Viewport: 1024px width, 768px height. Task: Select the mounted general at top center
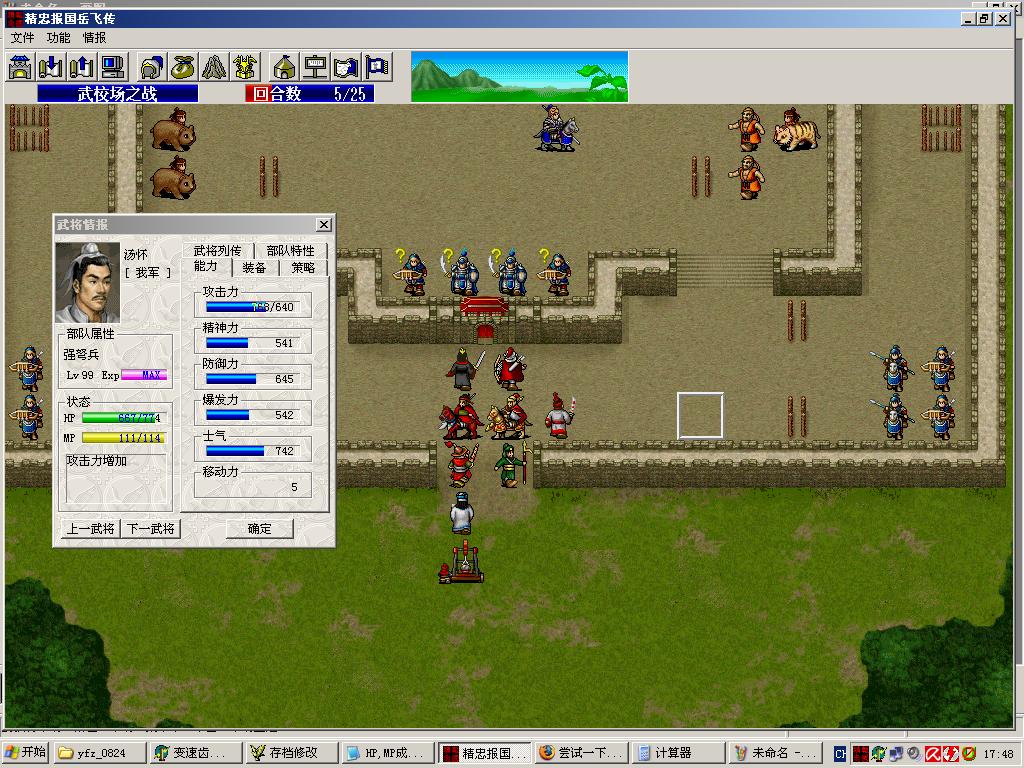click(x=556, y=128)
